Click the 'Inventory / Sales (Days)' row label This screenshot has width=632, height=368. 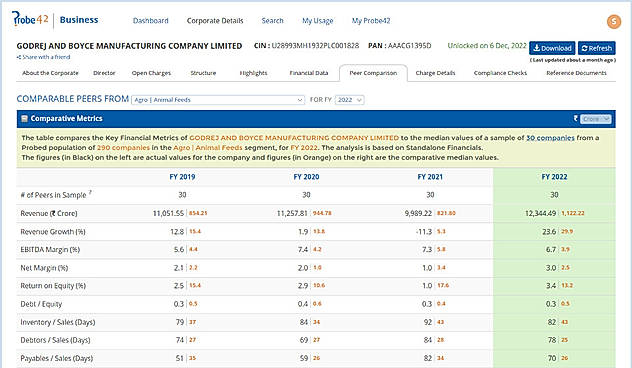(x=58, y=322)
